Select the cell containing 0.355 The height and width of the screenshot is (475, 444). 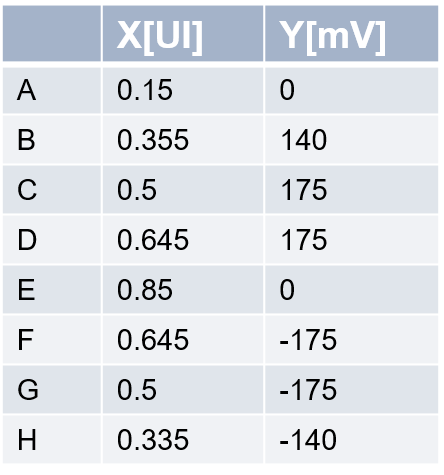(183, 140)
